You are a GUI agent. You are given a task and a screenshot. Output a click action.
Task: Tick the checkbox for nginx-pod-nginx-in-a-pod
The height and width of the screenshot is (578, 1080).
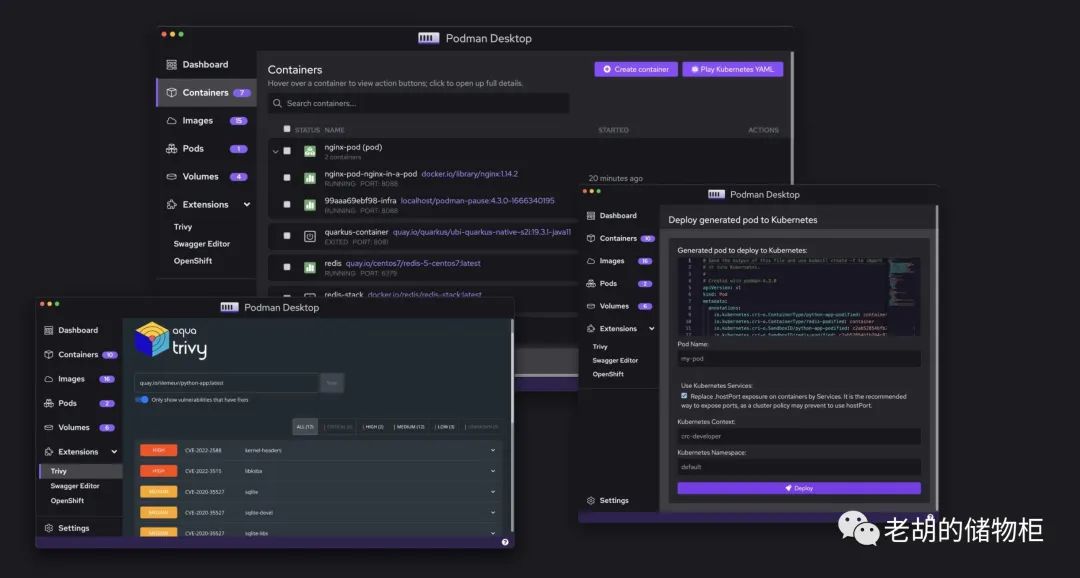287,178
